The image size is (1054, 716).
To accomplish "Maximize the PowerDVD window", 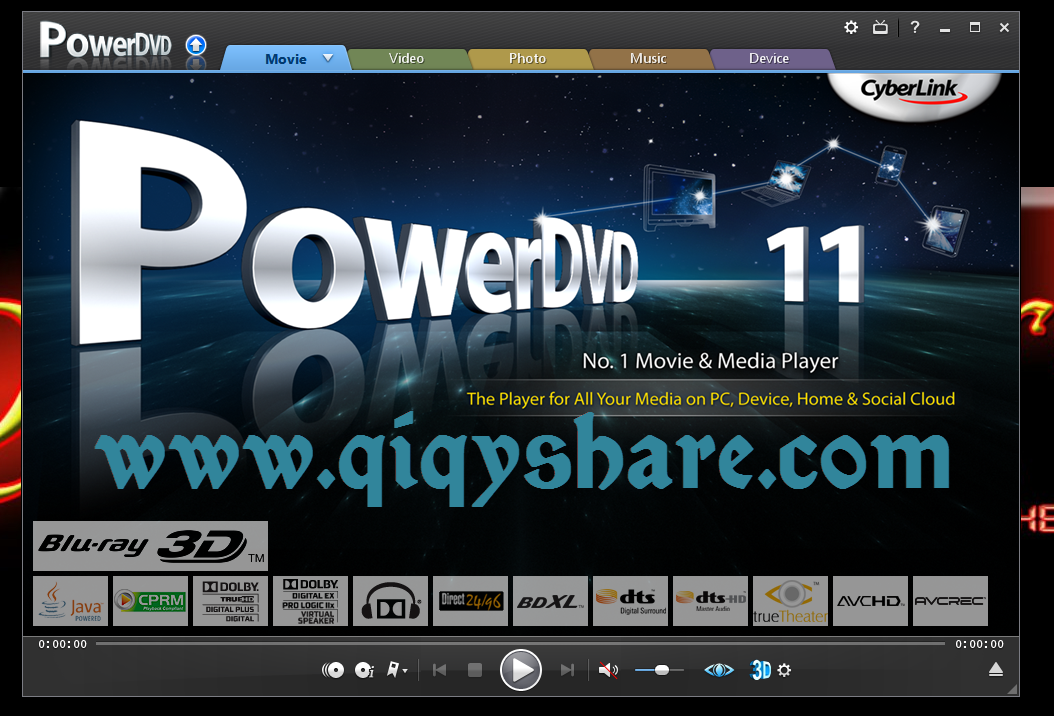I will (x=975, y=28).
